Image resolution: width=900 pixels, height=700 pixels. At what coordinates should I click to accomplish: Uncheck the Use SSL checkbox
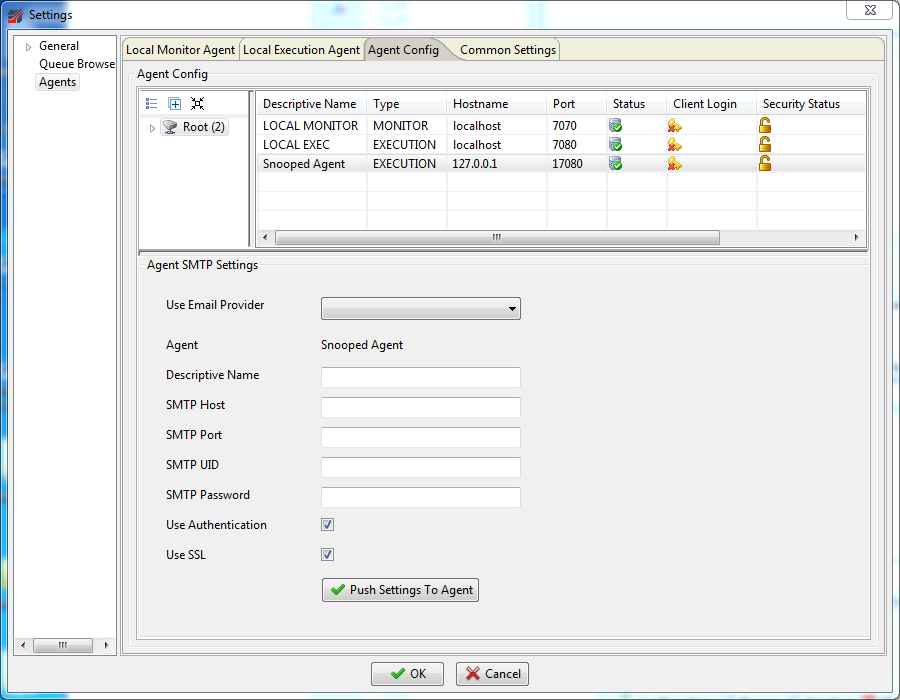click(x=327, y=555)
